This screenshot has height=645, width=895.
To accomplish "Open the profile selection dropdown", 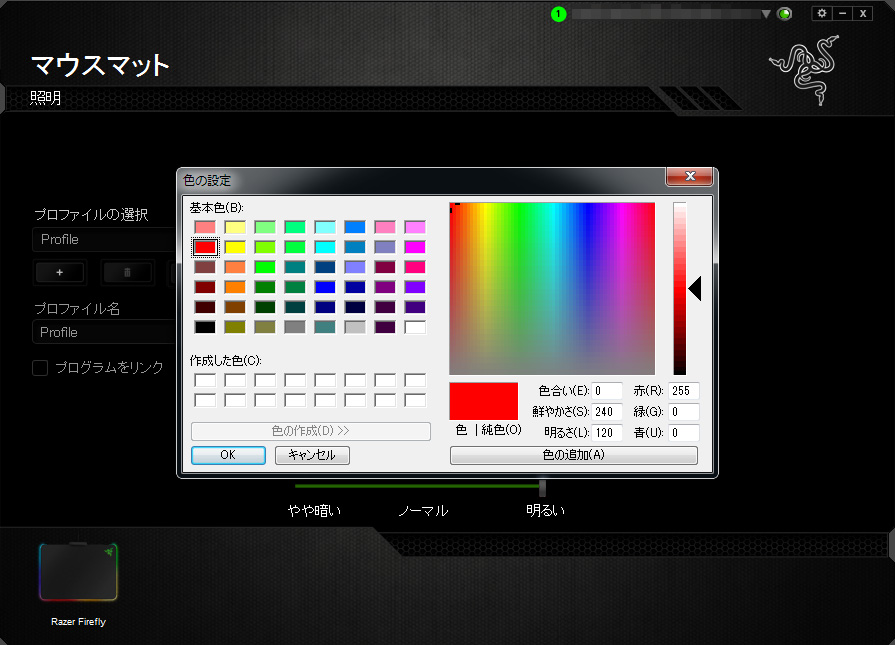I will pos(104,240).
